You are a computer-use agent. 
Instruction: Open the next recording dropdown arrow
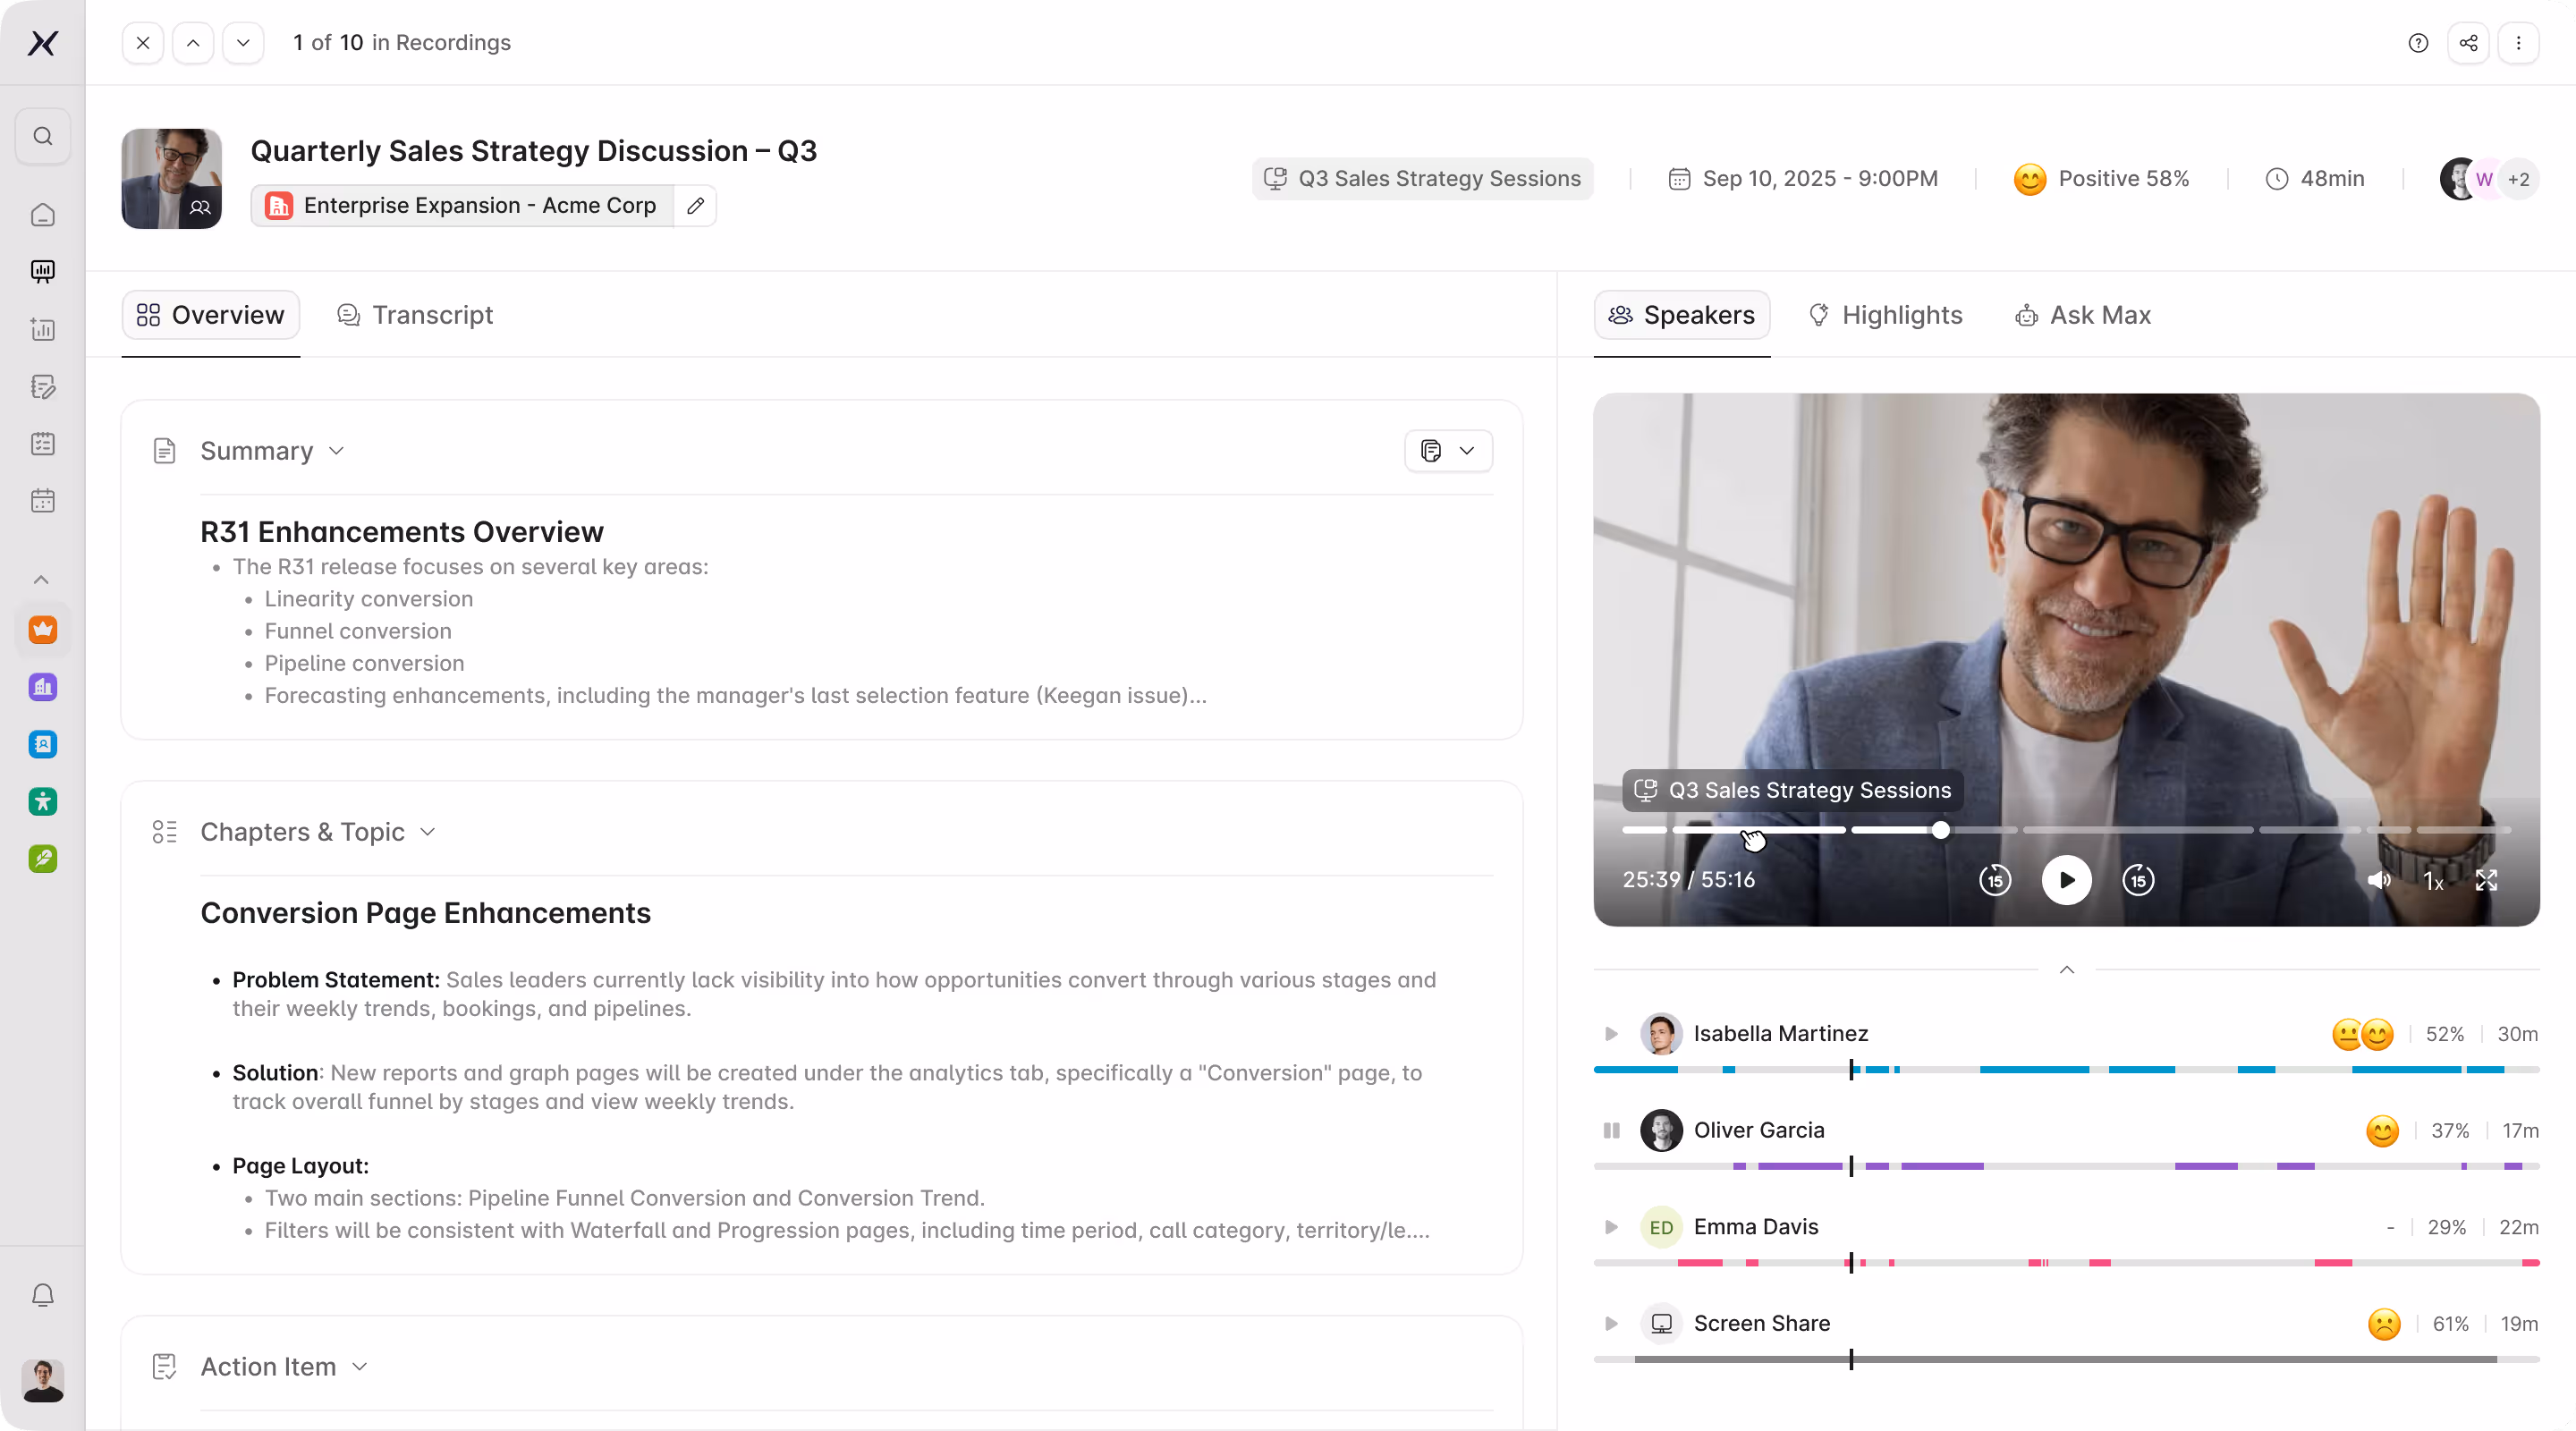coord(243,42)
